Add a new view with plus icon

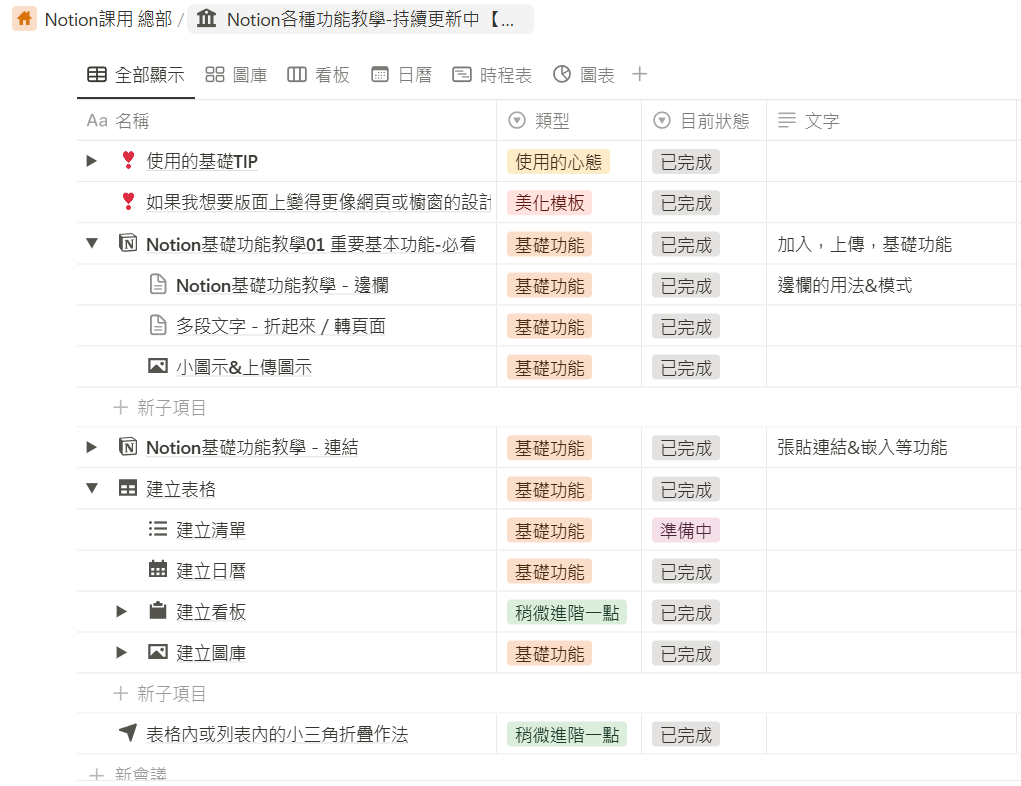(639, 74)
